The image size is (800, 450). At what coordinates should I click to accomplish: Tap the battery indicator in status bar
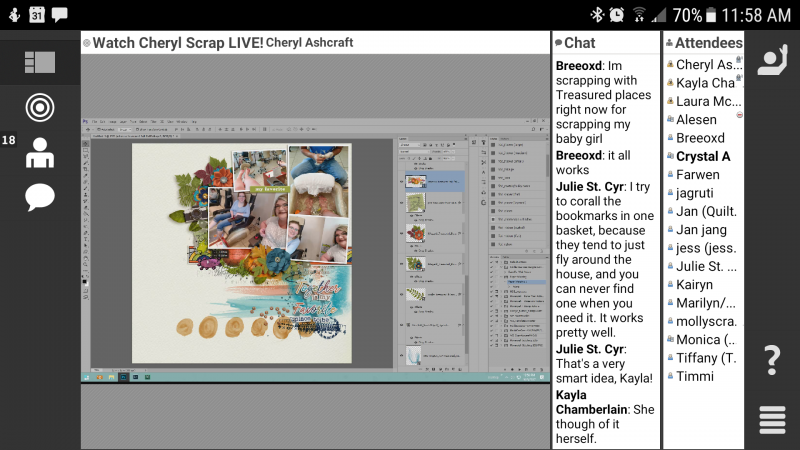click(710, 15)
